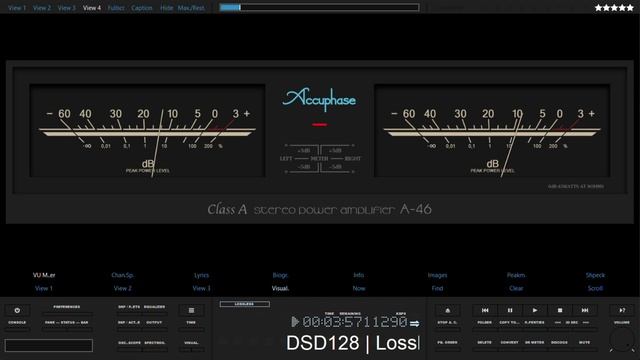Click View 2 in the lower link row
The height and width of the screenshot is (360, 640).
pos(122,288)
